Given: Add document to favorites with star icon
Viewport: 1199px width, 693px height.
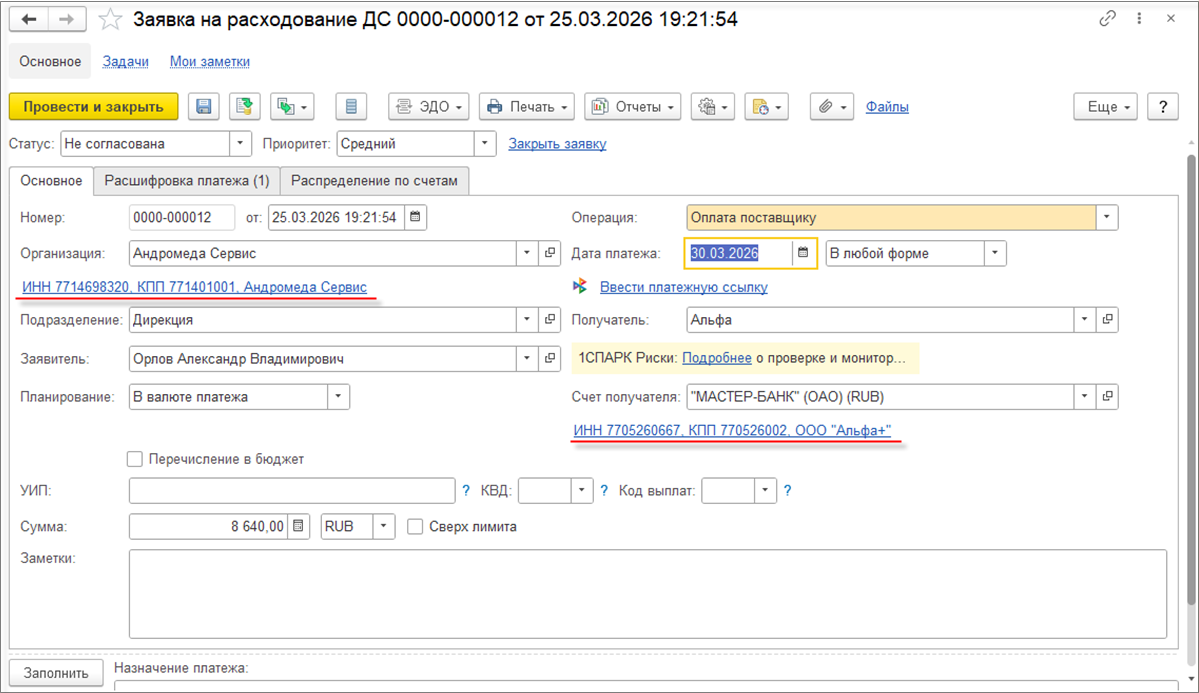Looking at the screenshot, I should (x=113, y=19).
